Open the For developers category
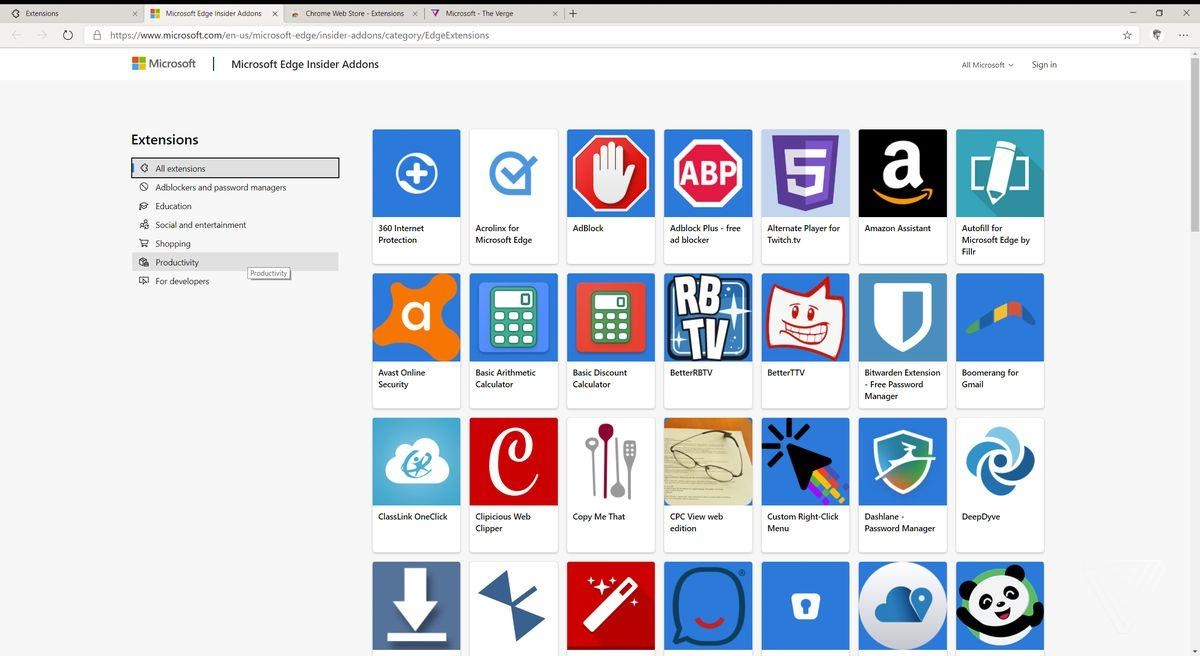The image size is (1200, 656). pos(183,281)
